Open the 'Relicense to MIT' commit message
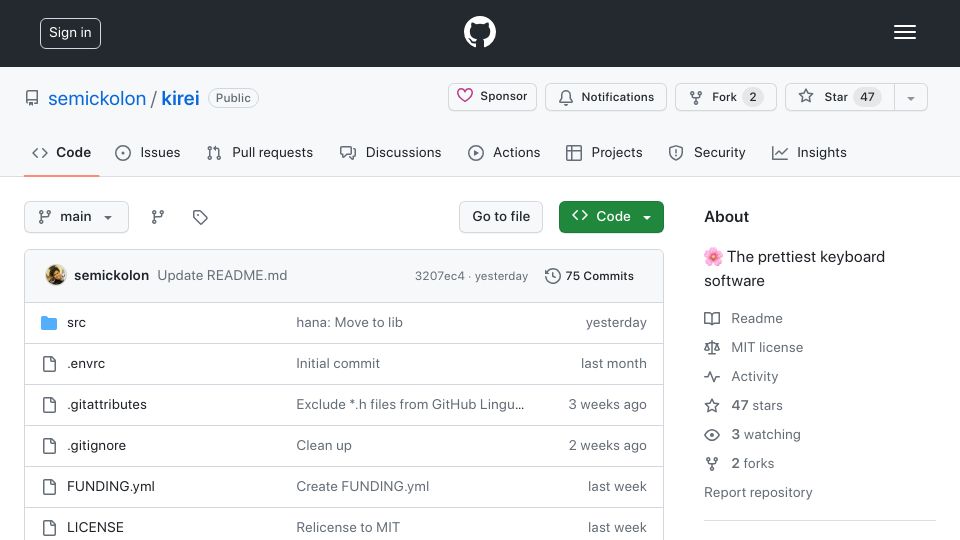The width and height of the screenshot is (960, 540). (348, 527)
